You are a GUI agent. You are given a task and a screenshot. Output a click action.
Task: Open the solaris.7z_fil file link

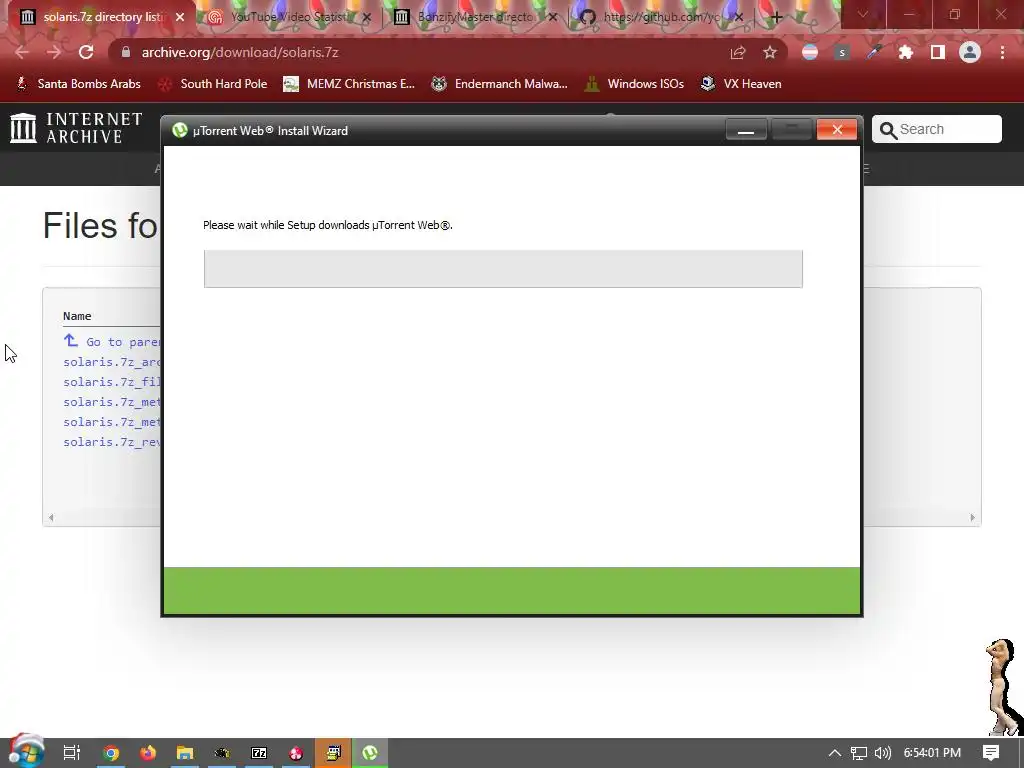point(112,382)
